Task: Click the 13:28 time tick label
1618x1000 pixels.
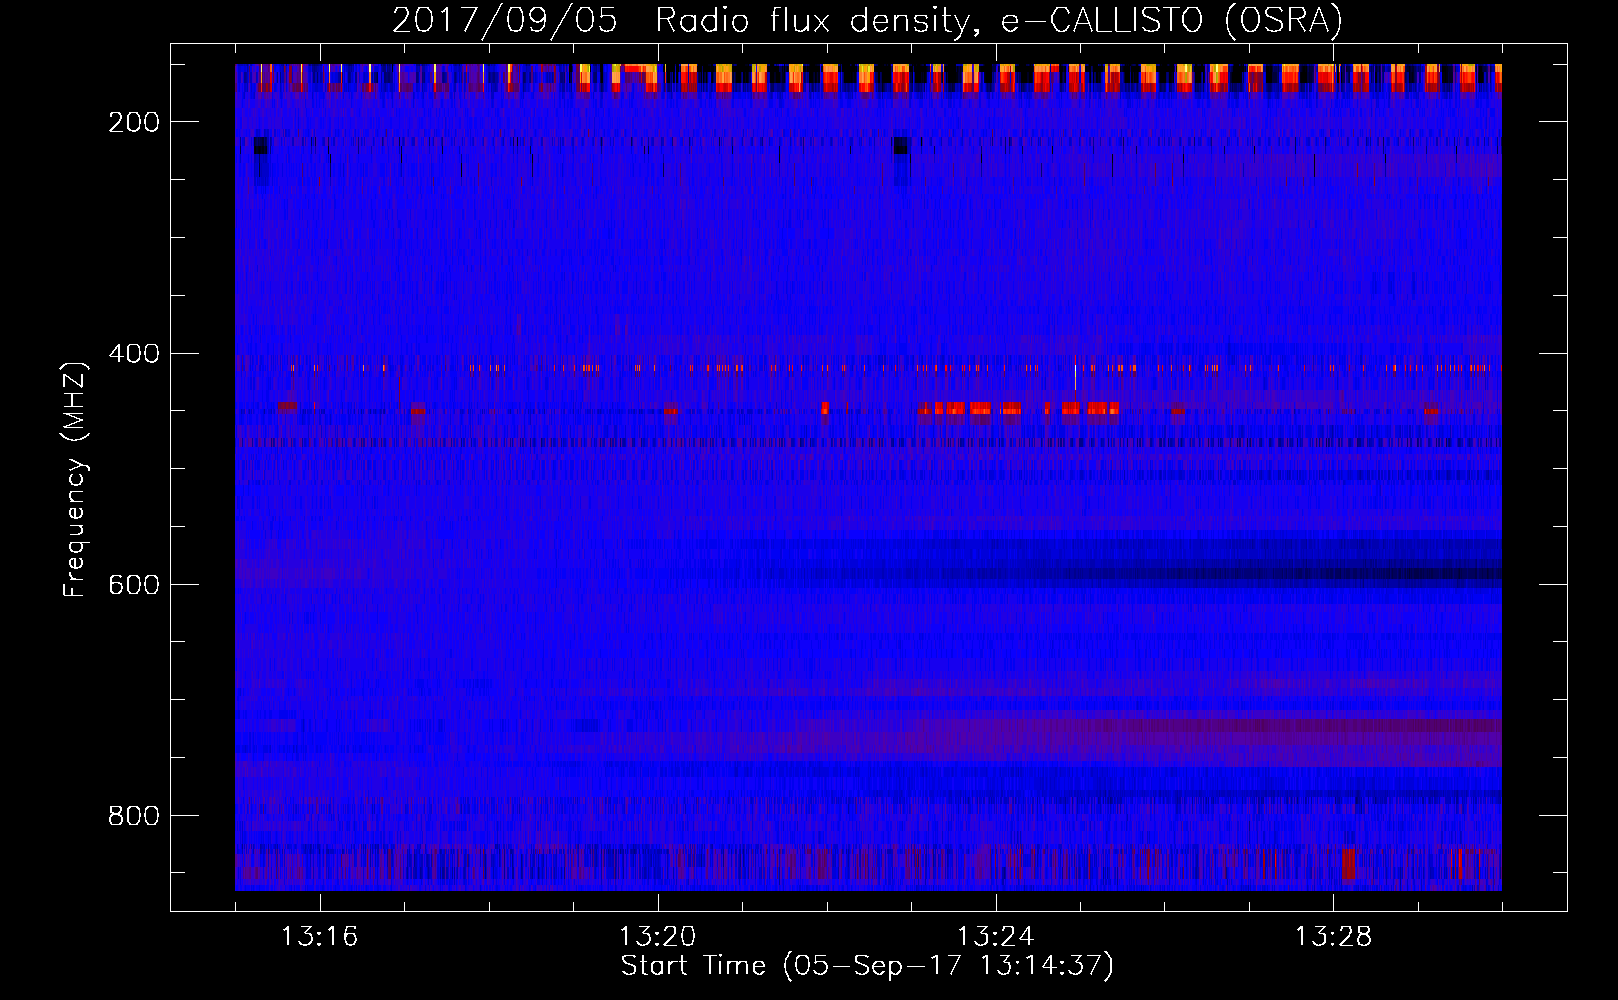Action: pyautogui.click(x=1333, y=937)
